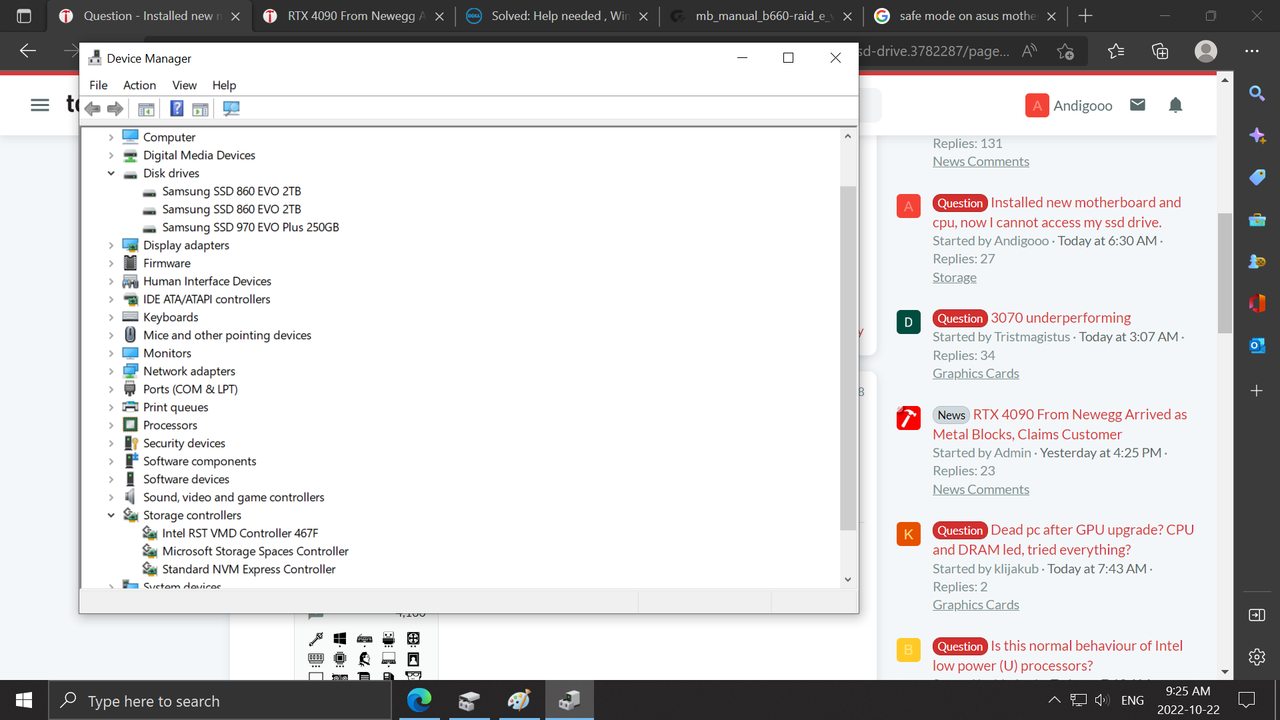This screenshot has height=720, width=1280.
Task: Select Mice and other pointing devices
Action: (227, 335)
